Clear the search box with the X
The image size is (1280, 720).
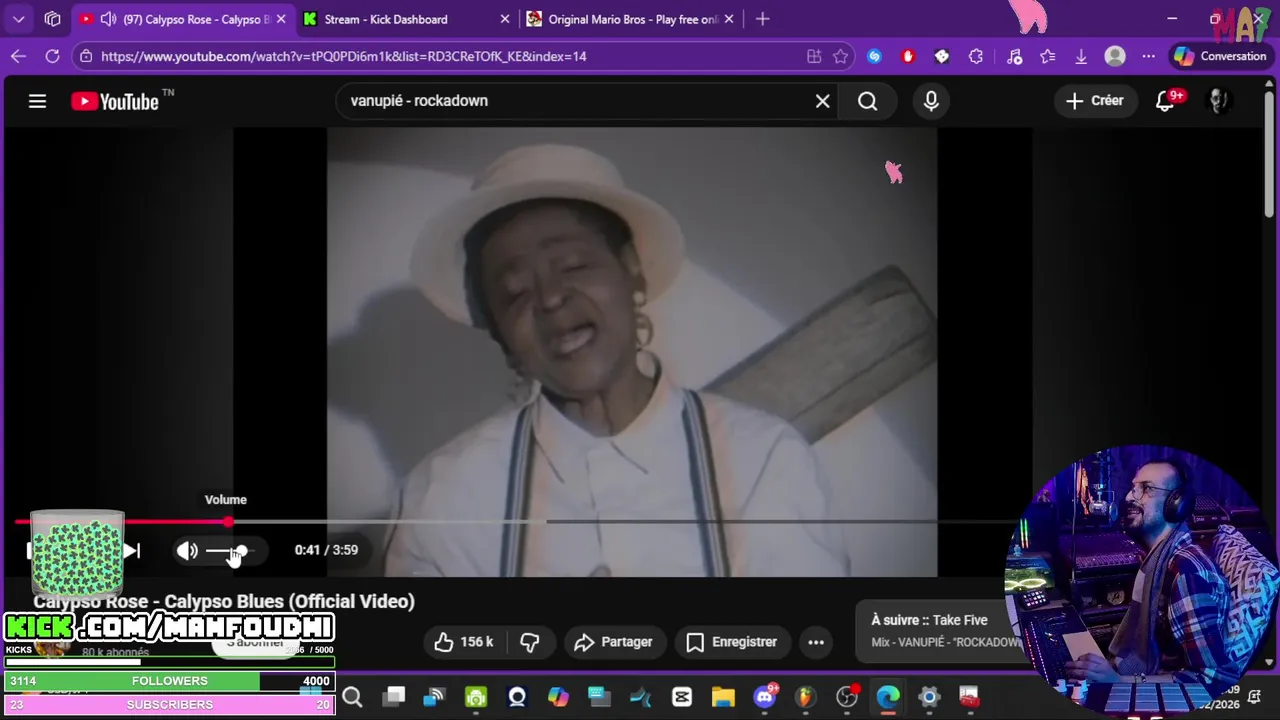tap(822, 101)
